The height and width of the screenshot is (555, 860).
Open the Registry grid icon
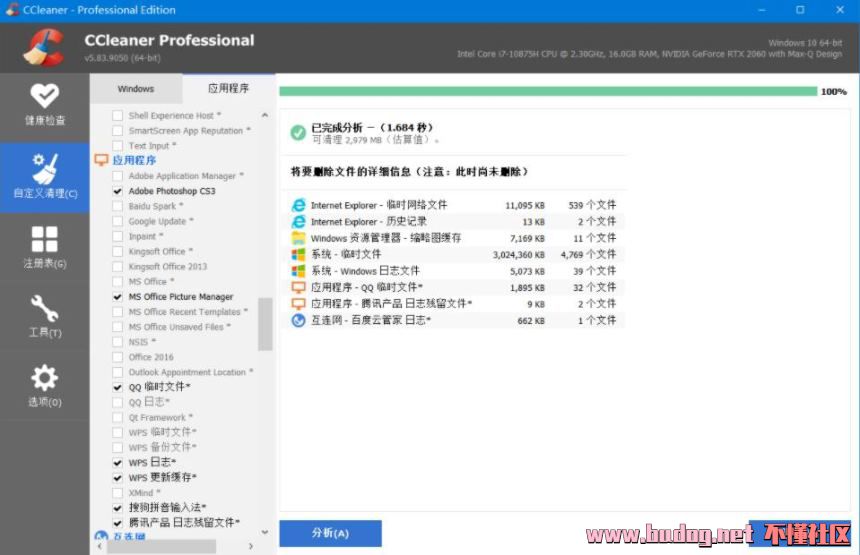tap(44, 239)
